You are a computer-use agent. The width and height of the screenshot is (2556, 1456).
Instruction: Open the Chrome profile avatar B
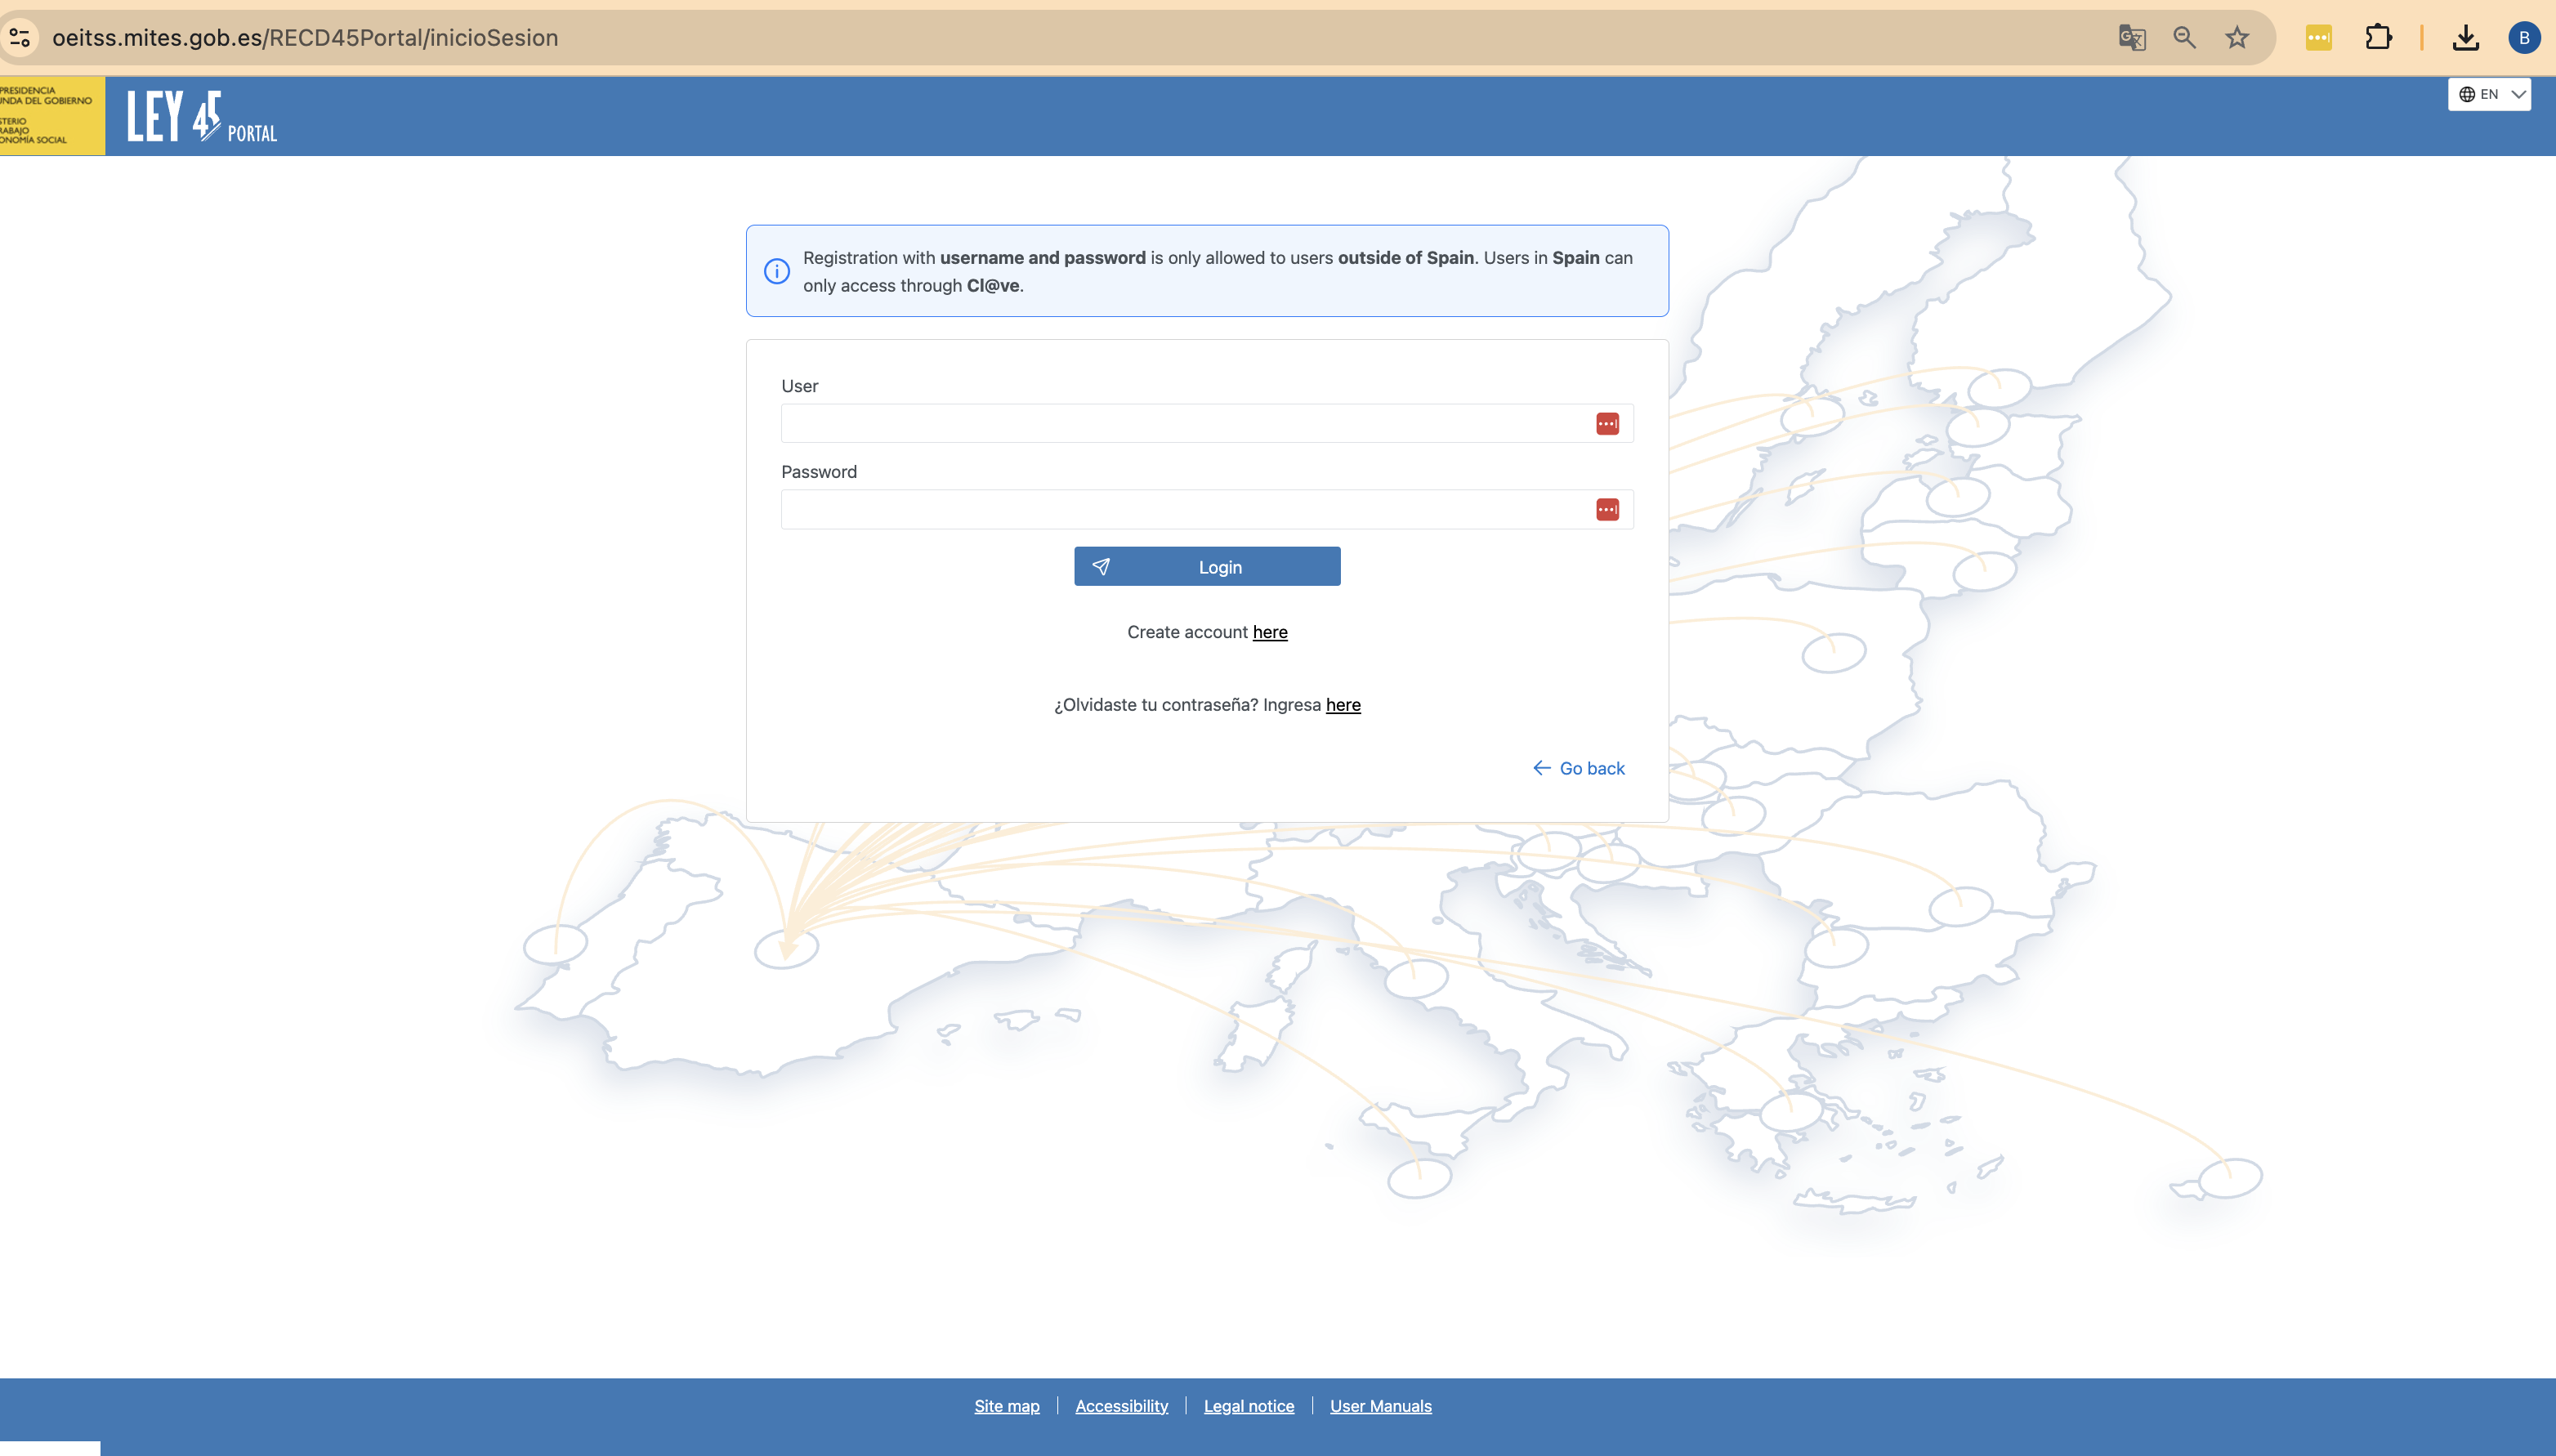[2523, 38]
